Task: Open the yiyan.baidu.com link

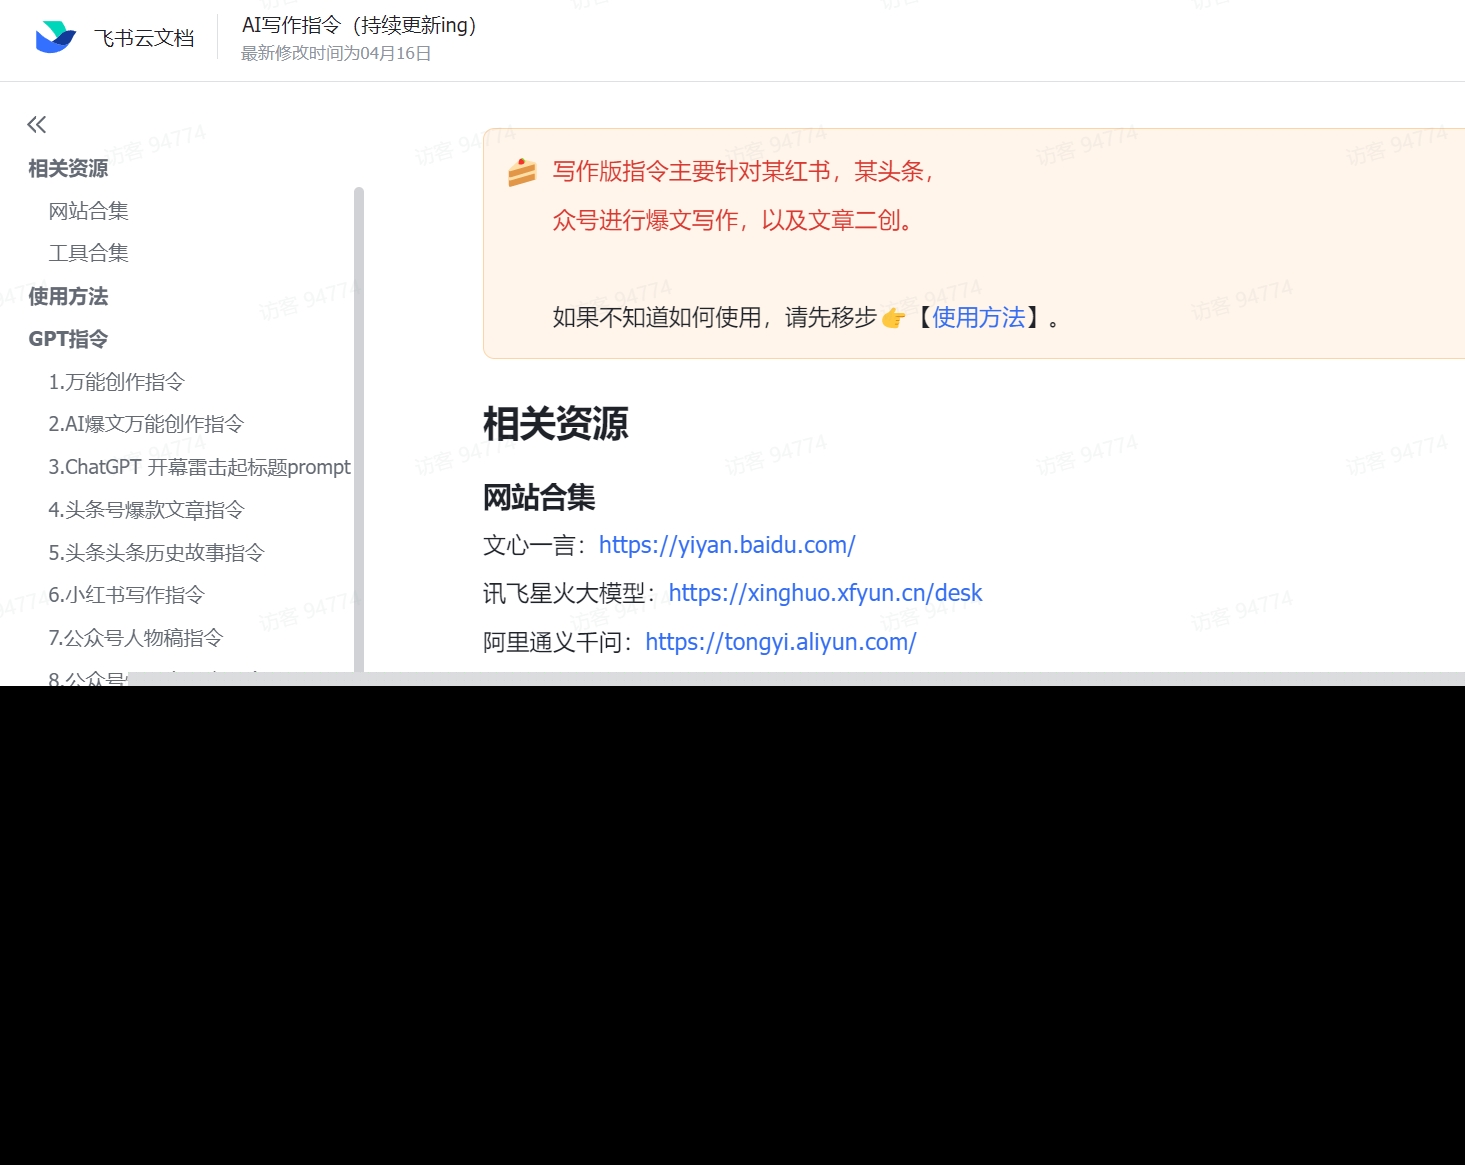Action: 727,545
